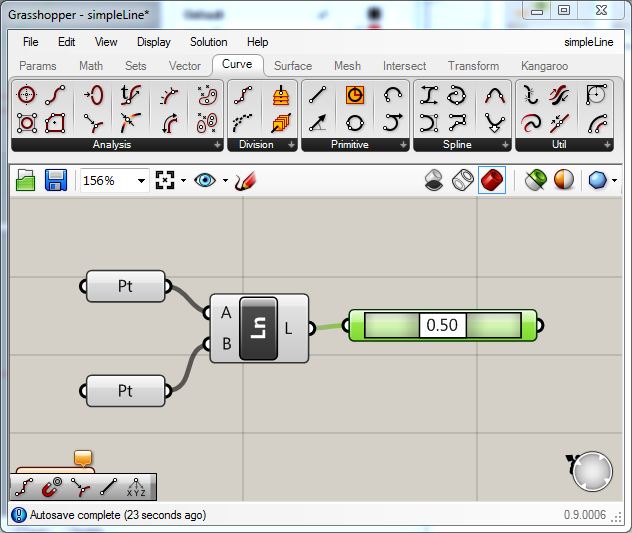The image size is (632, 533).
Task: Choose the square-framed circle icon in Analysis panel
Action: click(27, 123)
